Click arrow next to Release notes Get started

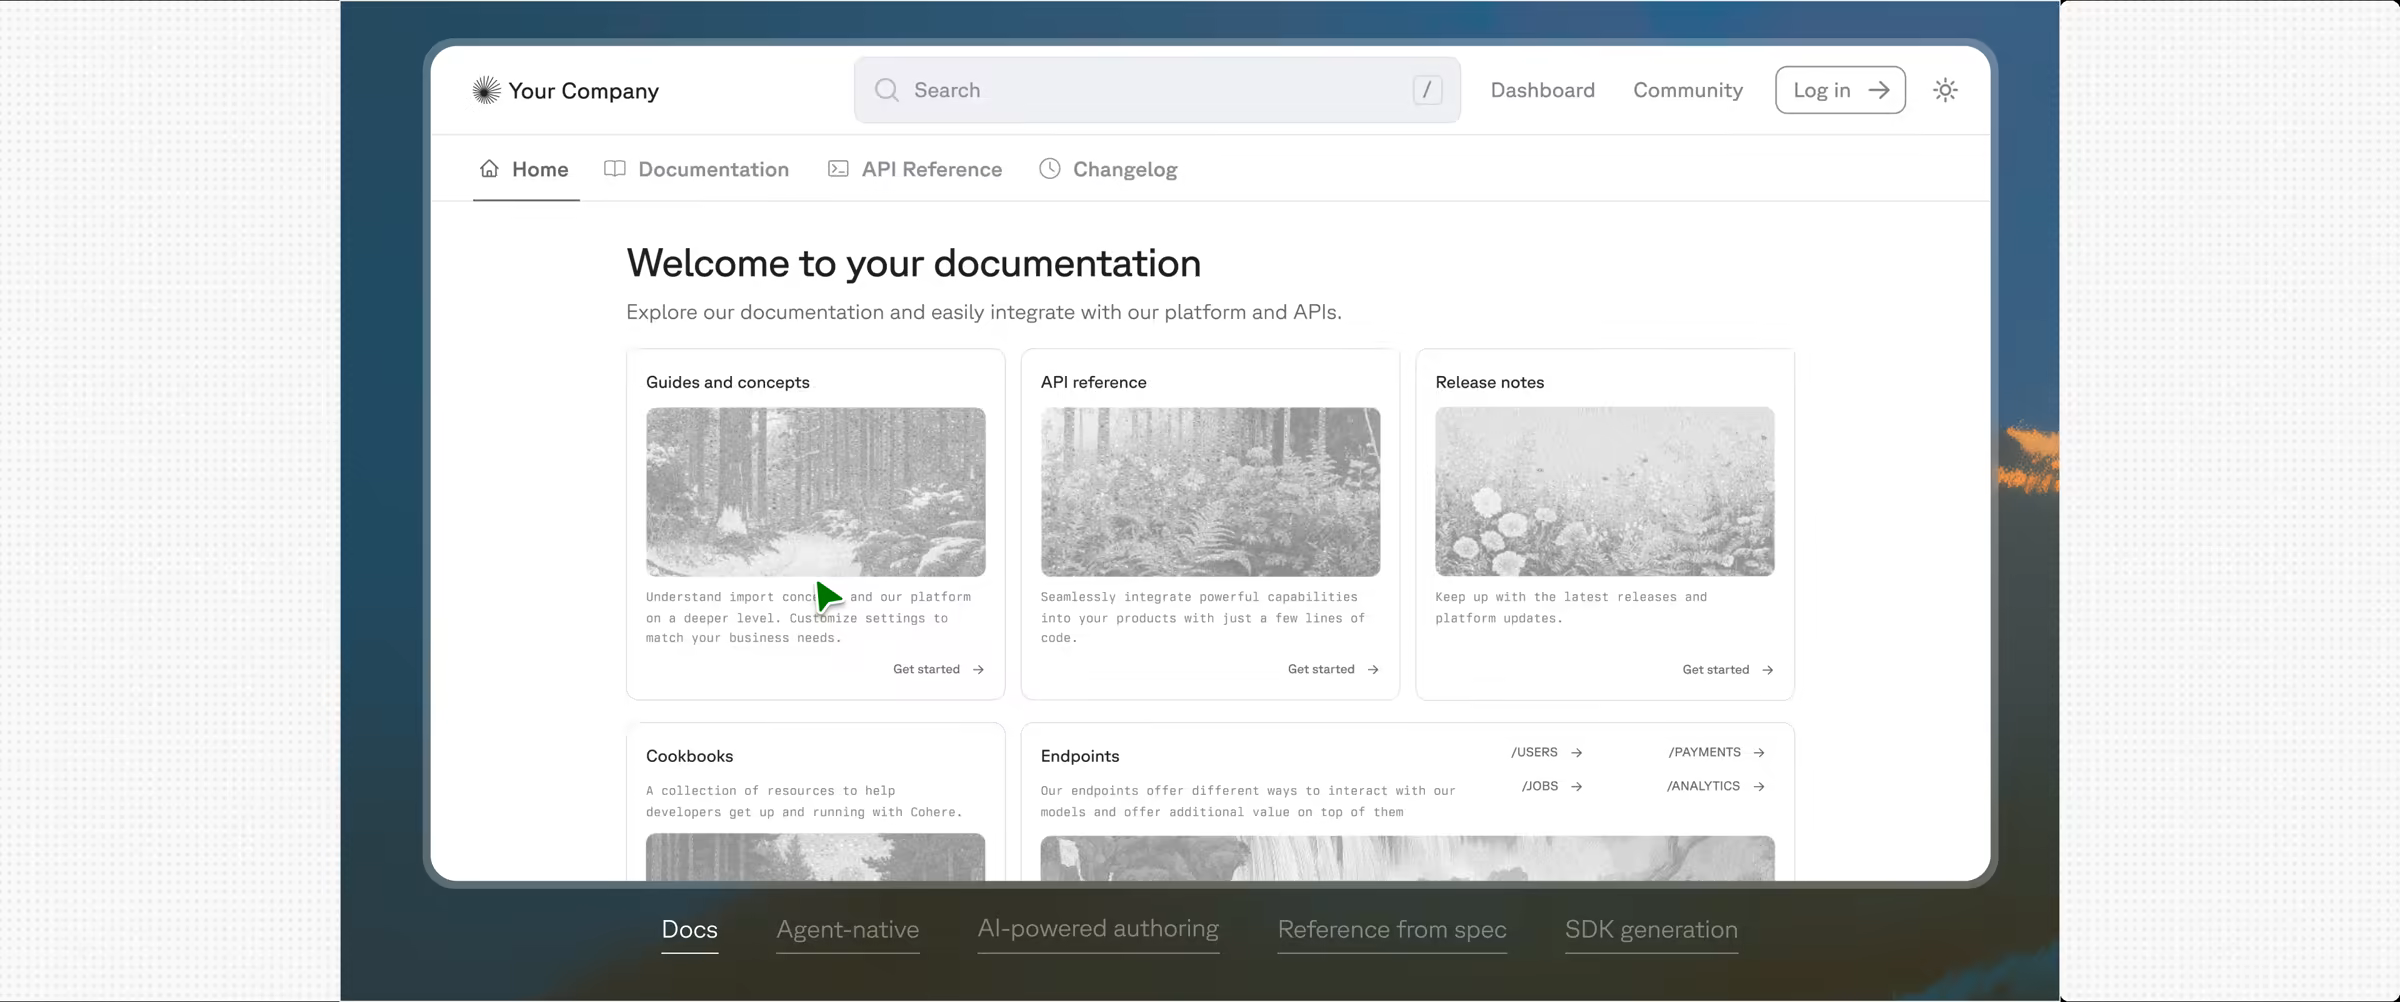(x=1768, y=670)
